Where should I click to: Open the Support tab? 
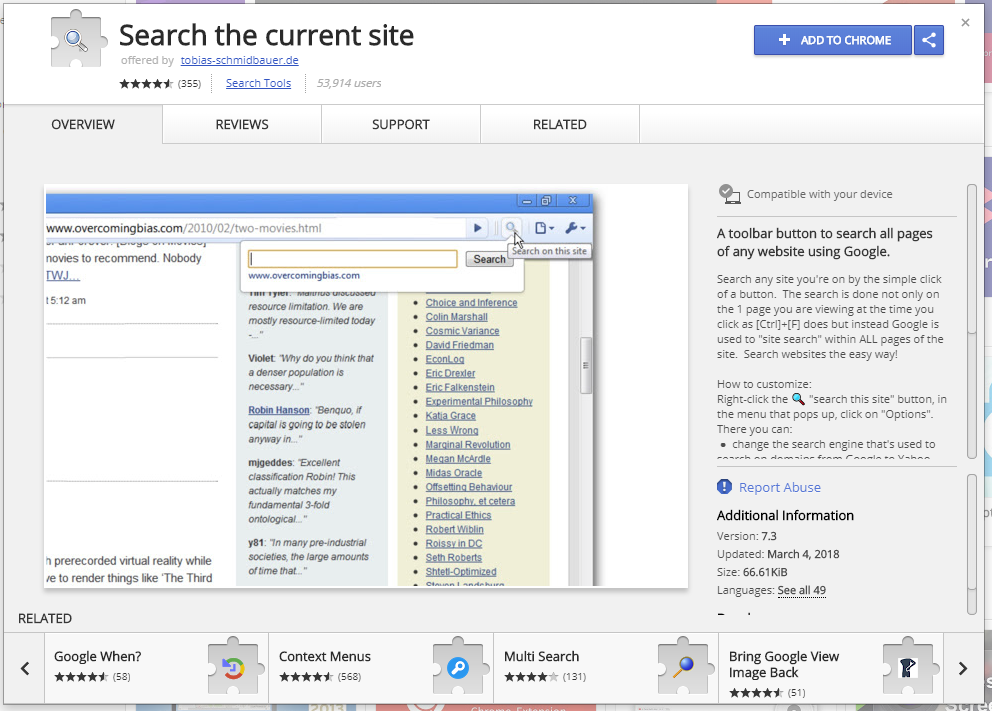click(400, 124)
